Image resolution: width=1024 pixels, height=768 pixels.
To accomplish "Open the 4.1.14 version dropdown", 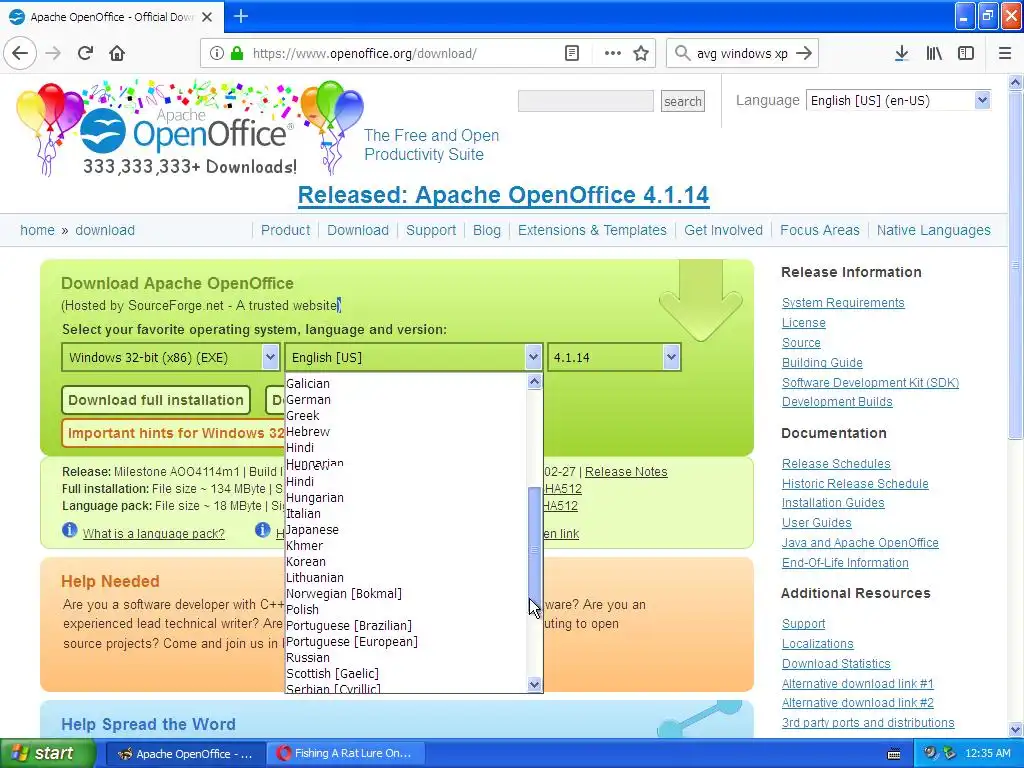I will [614, 357].
